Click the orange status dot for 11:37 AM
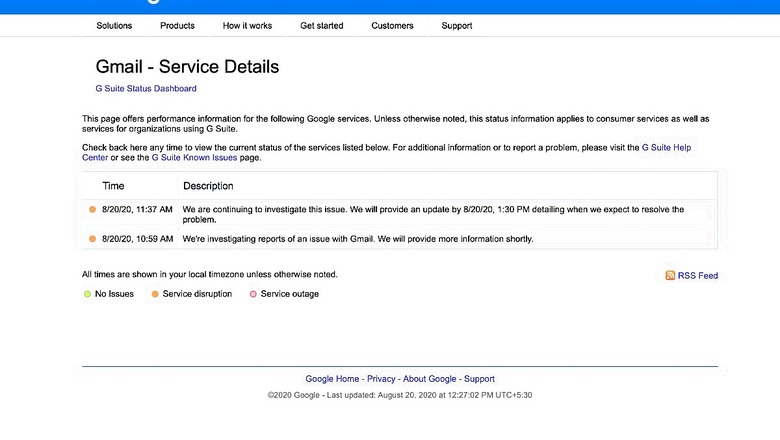Image resolution: width=780 pixels, height=440 pixels. (x=92, y=209)
